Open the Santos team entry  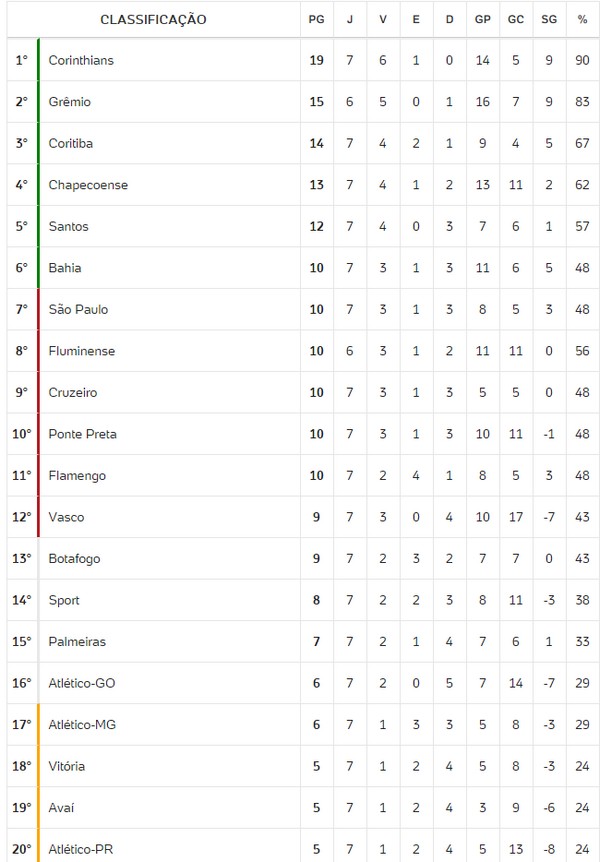(69, 227)
